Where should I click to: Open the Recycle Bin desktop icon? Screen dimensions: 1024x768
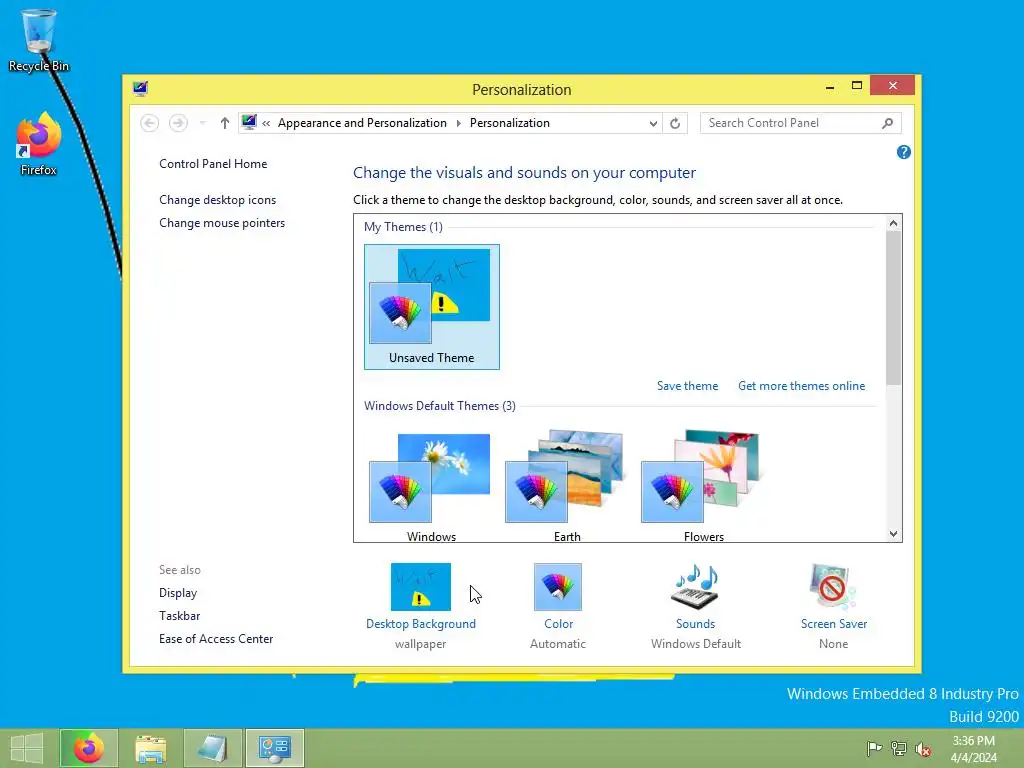(39, 39)
